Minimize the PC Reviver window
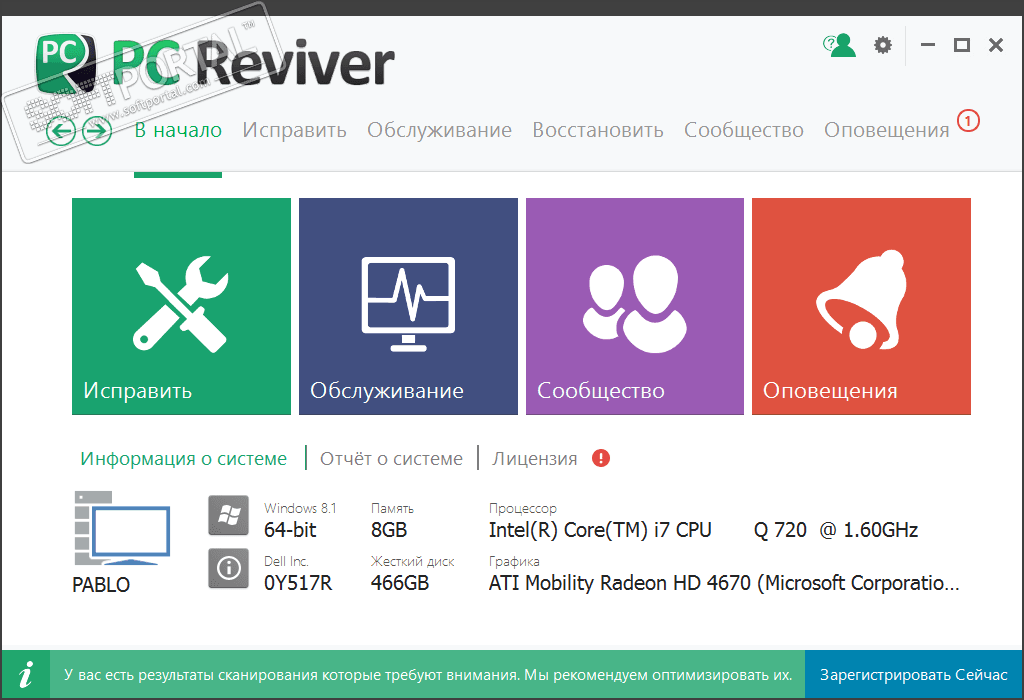1024x700 pixels. click(928, 45)
